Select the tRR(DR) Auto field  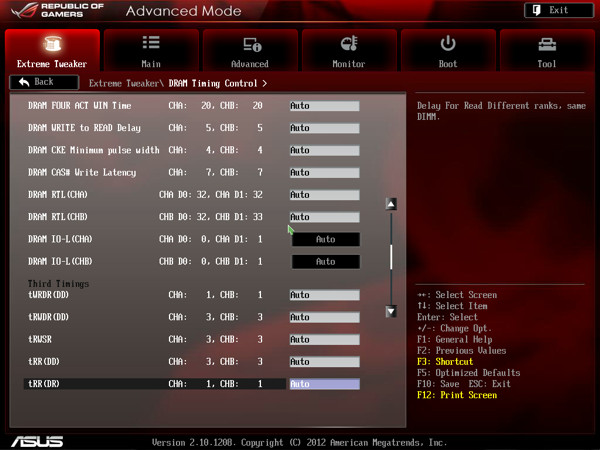324,384
